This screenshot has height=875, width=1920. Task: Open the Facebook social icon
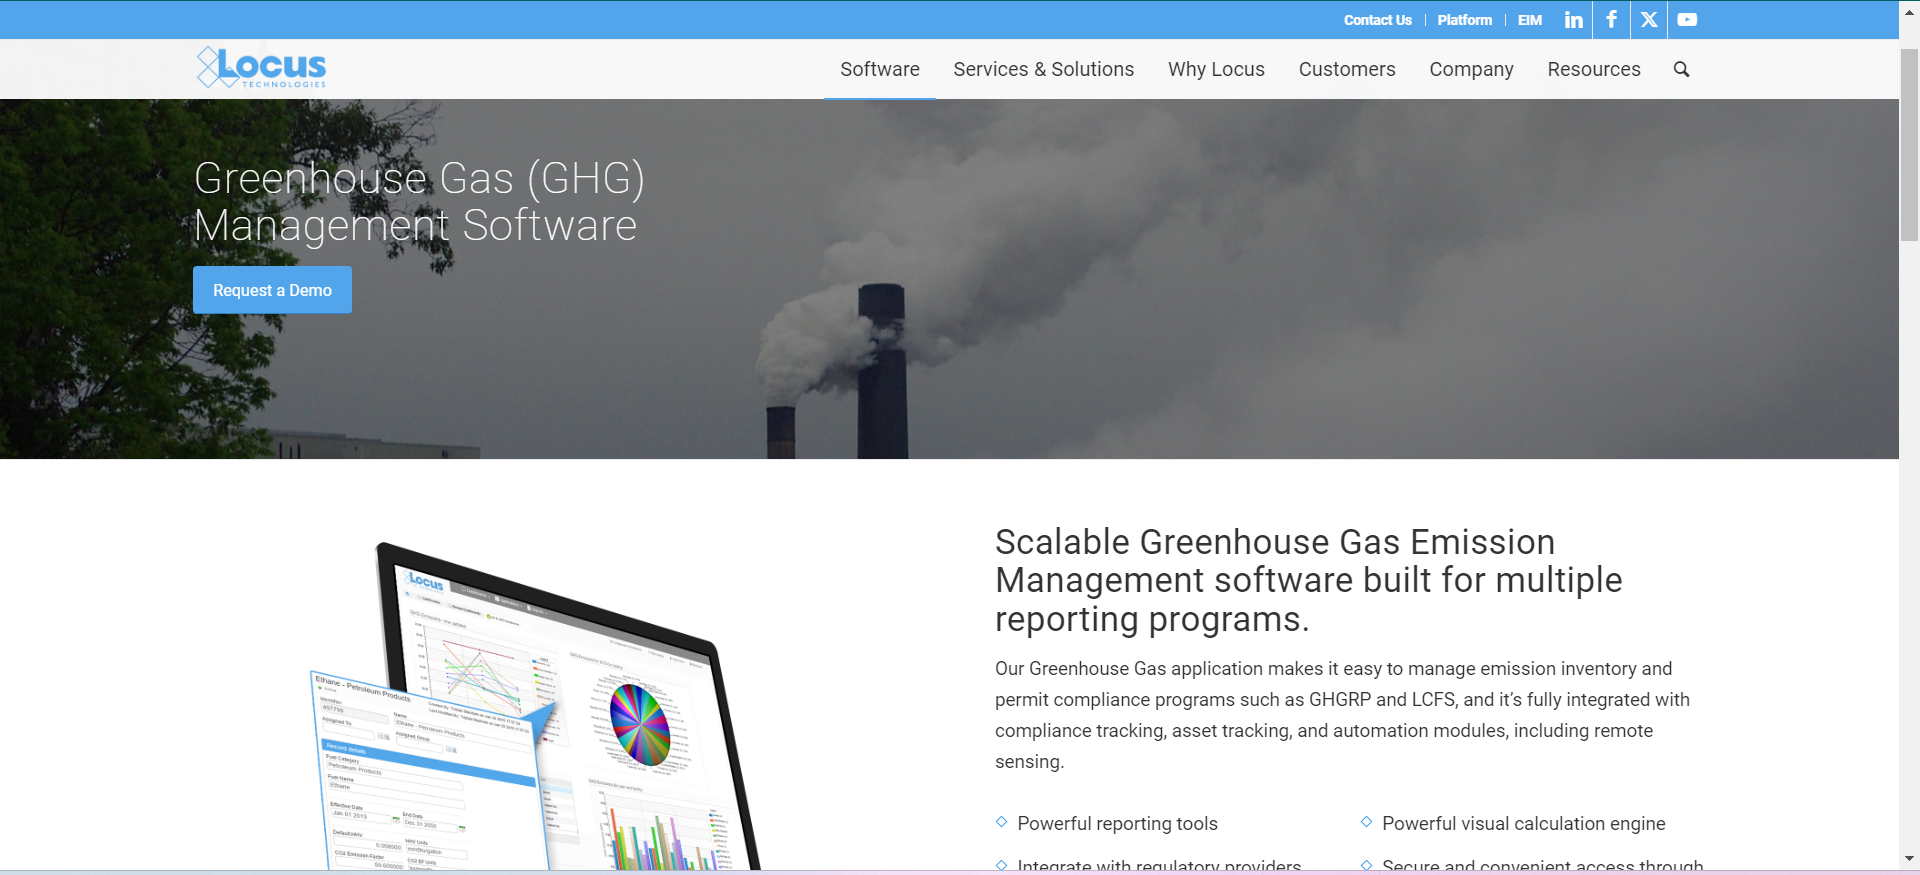[1611, 20]
